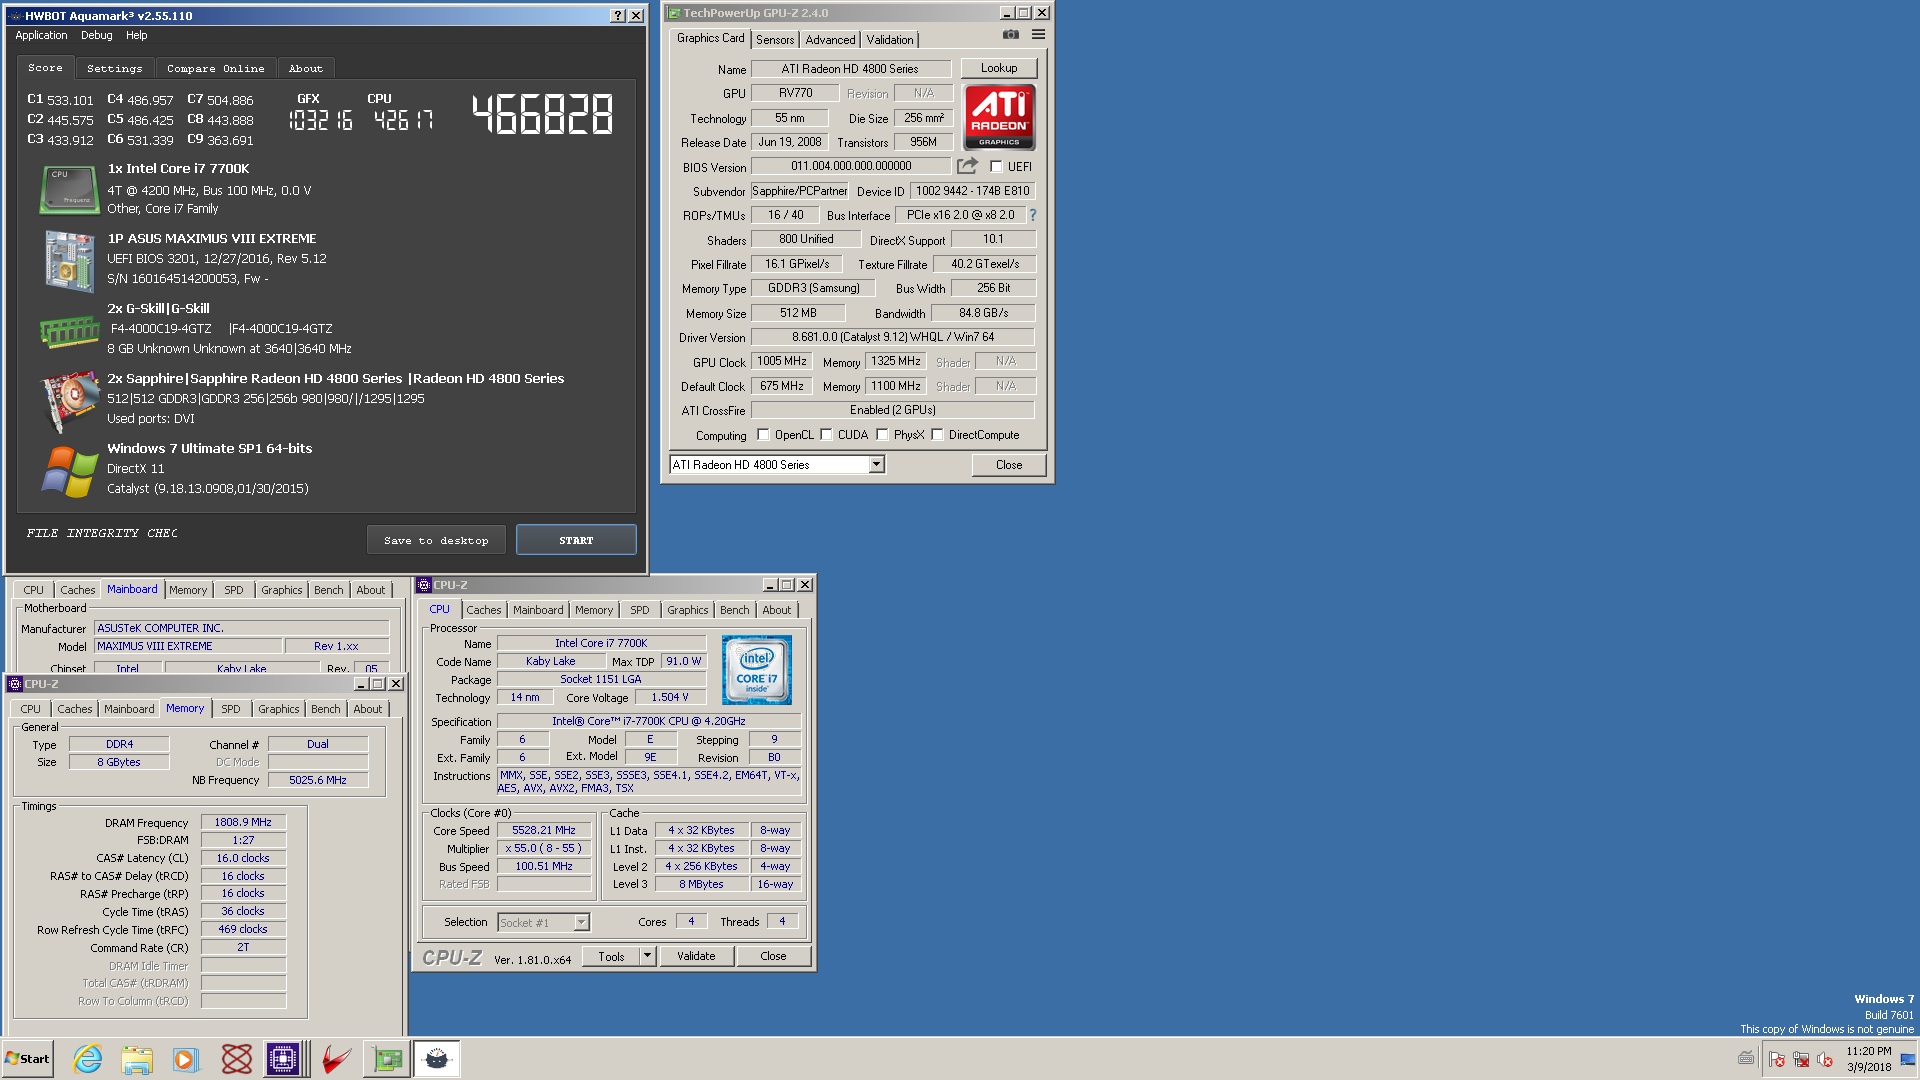1920x1080 pixels.
Task: Switch to the GPU-Z Validation tab
Action: [x=890, y=40]
